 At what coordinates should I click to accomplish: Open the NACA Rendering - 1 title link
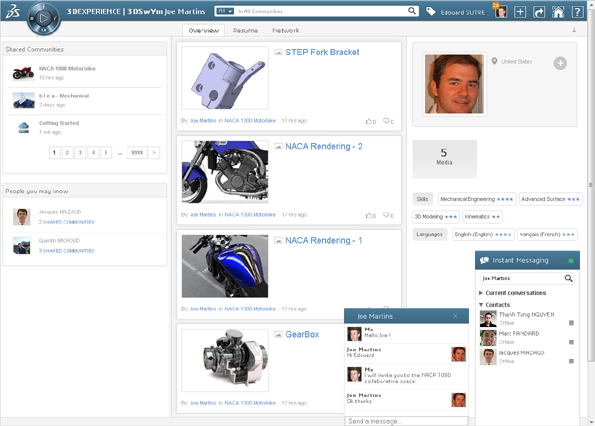coord(324,241)
